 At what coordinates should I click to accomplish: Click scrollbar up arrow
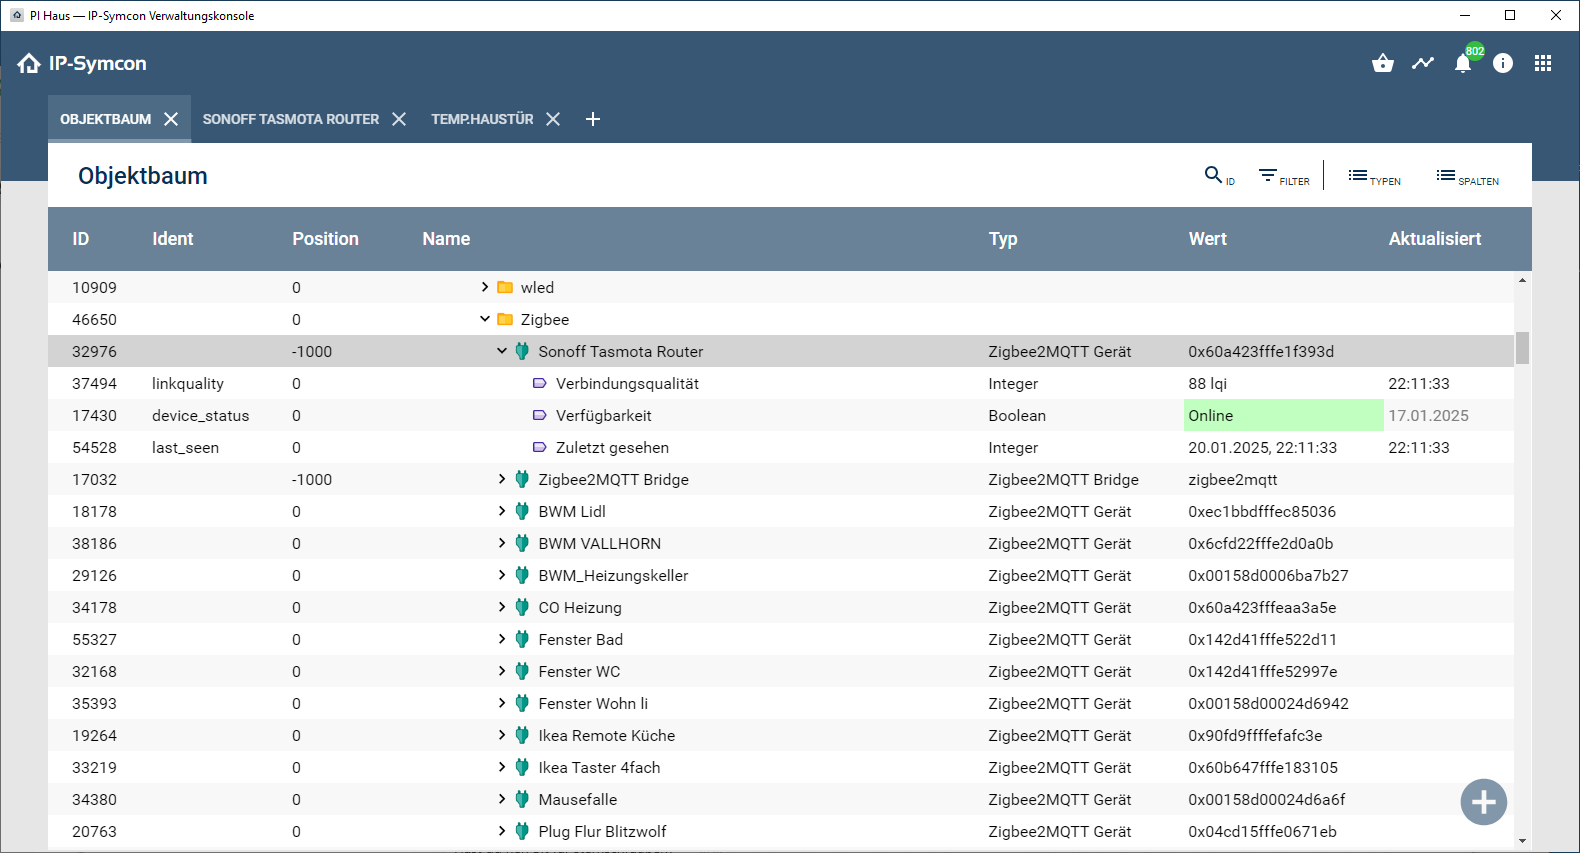1522,280
